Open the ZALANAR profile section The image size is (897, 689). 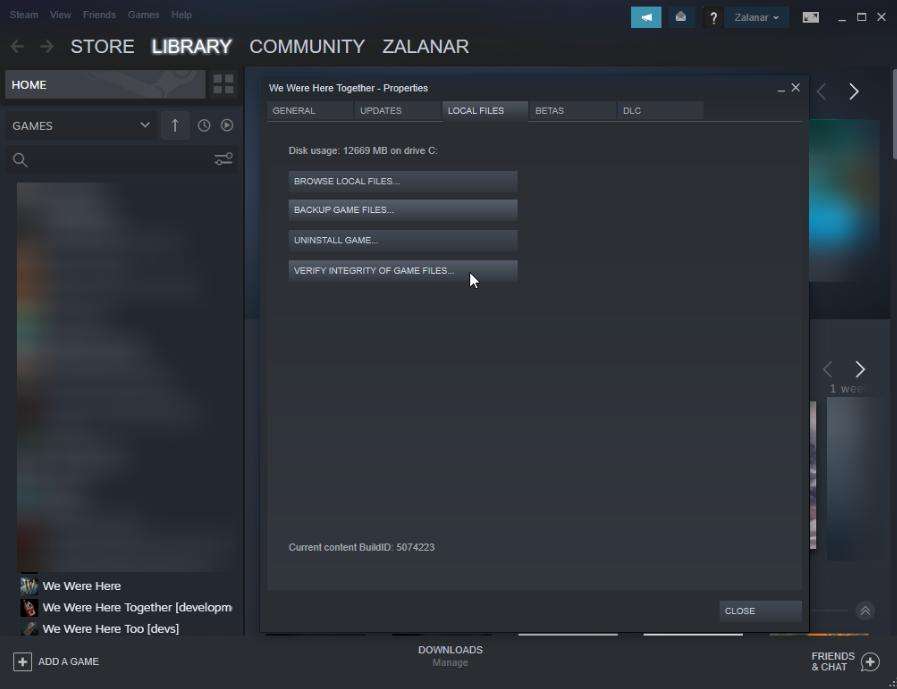[425, 46]
